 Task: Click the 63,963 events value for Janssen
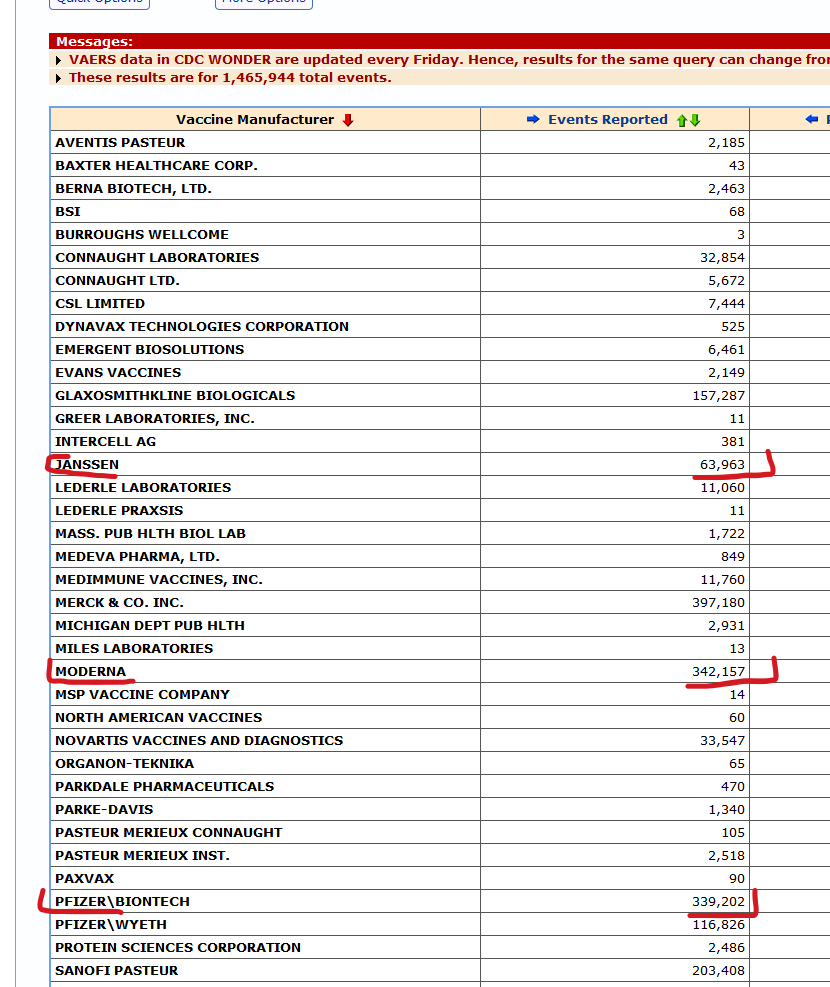click(722, 465)
